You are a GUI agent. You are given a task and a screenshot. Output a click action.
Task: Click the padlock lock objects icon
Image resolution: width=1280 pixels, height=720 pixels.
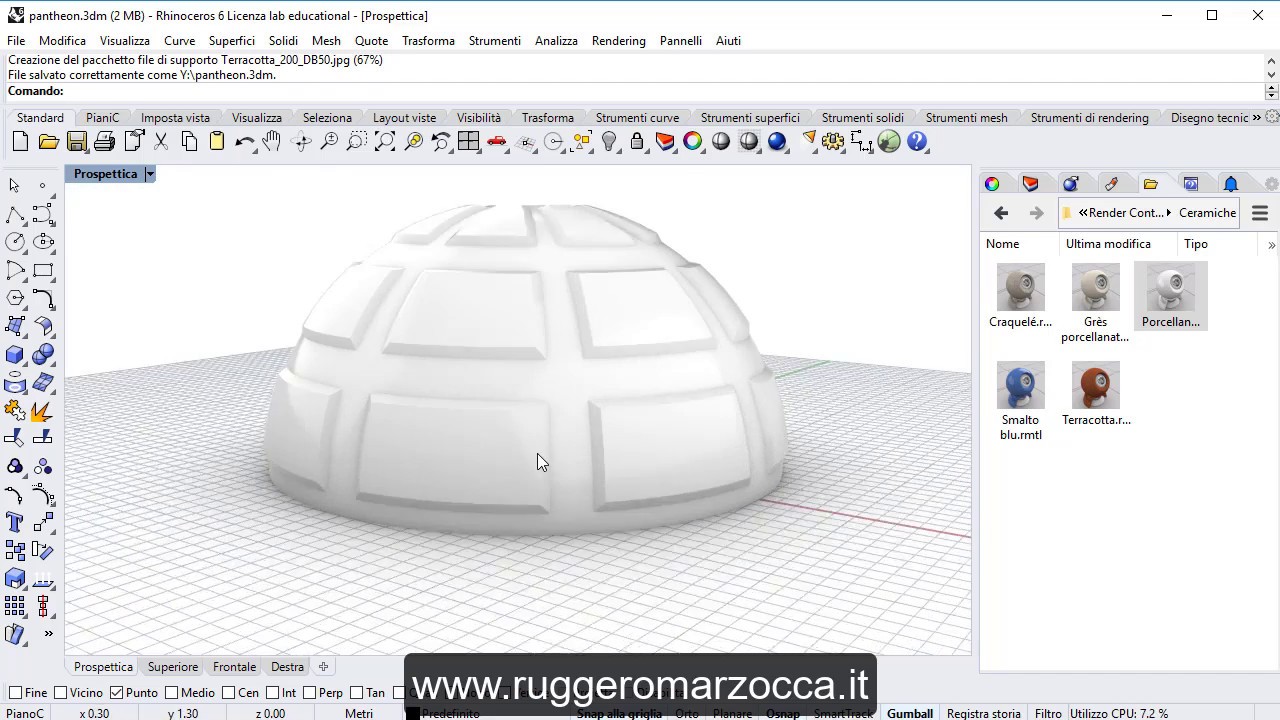637,142
